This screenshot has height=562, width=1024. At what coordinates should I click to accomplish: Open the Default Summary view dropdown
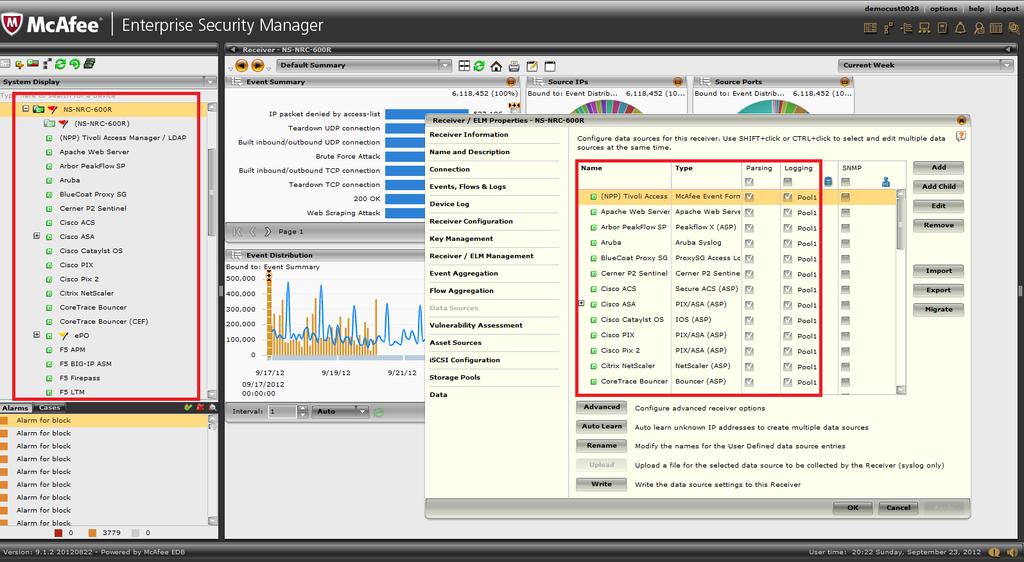pos(364,65)
